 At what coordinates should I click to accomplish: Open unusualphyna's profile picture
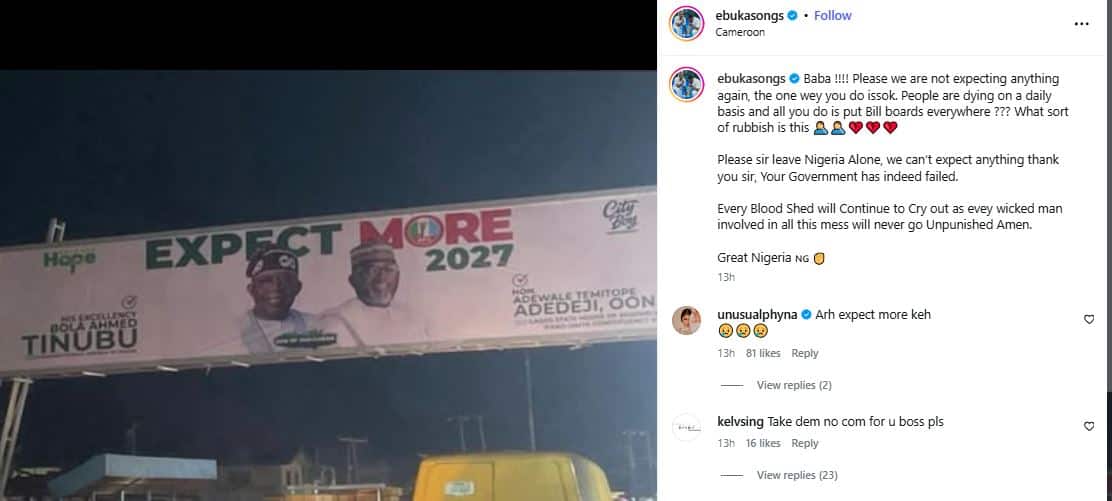[x=686, y=320]
